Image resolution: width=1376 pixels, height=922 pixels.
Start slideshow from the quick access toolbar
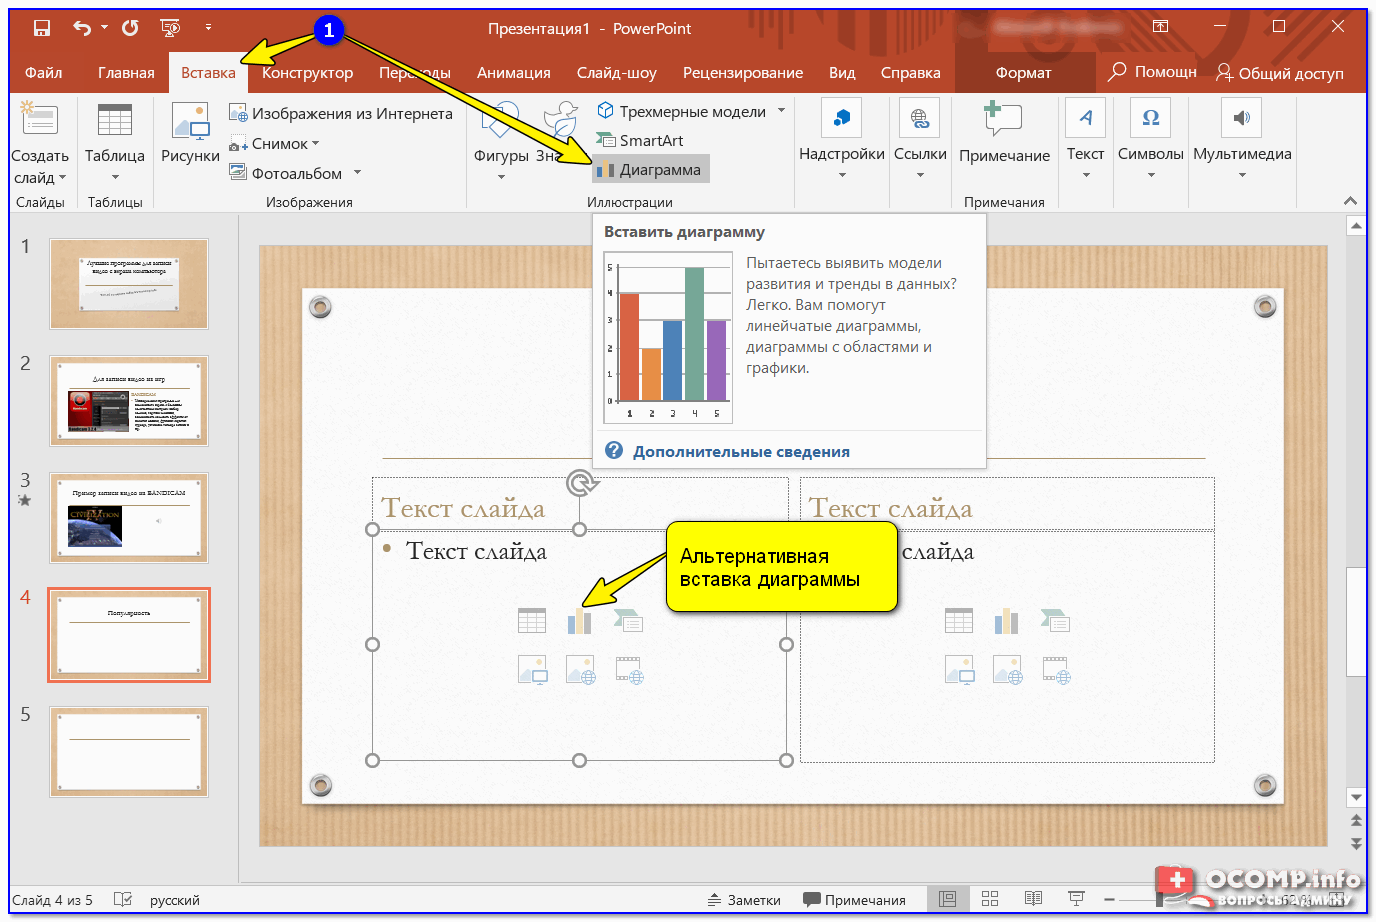[x=170, y=28]
